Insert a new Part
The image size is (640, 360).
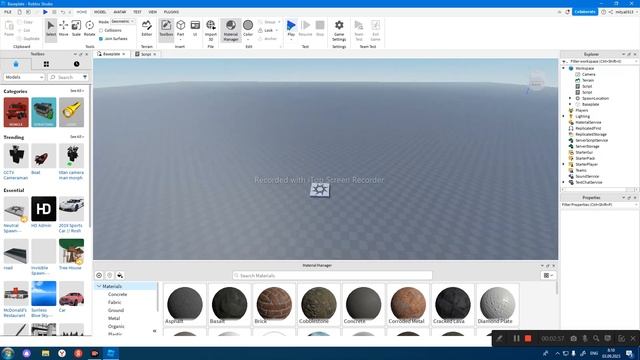180,29
